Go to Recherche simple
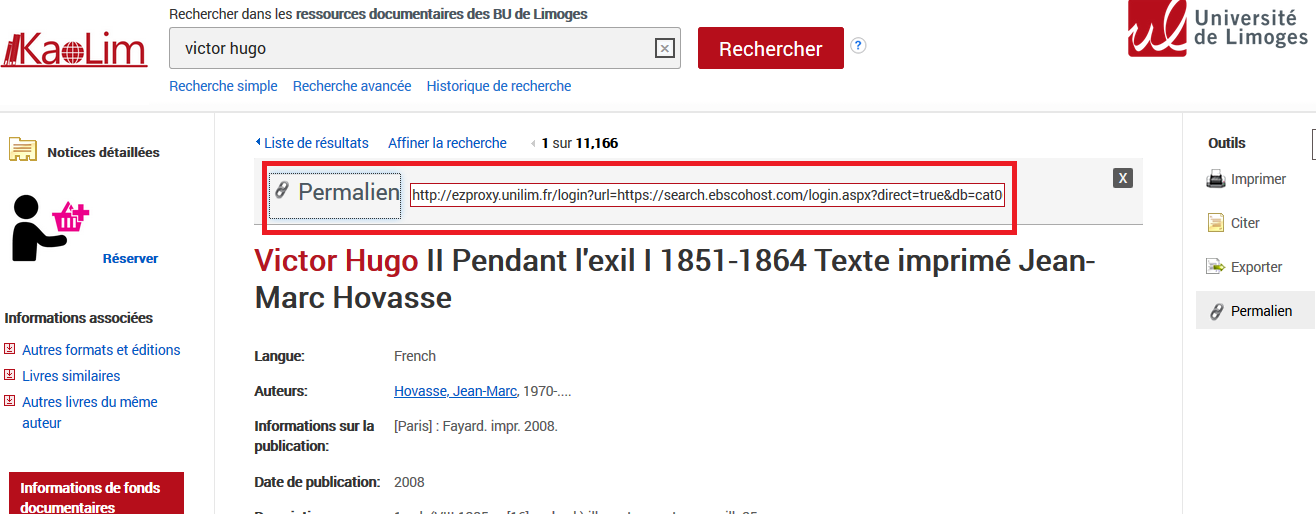 click(x=223, y=86)
